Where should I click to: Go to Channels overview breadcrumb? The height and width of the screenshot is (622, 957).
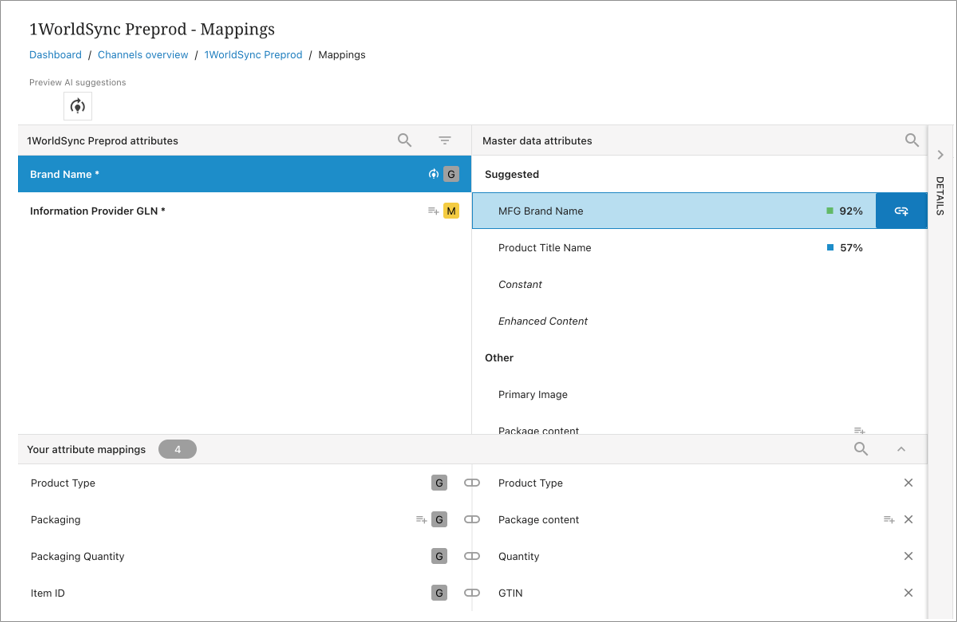[143, 55]
